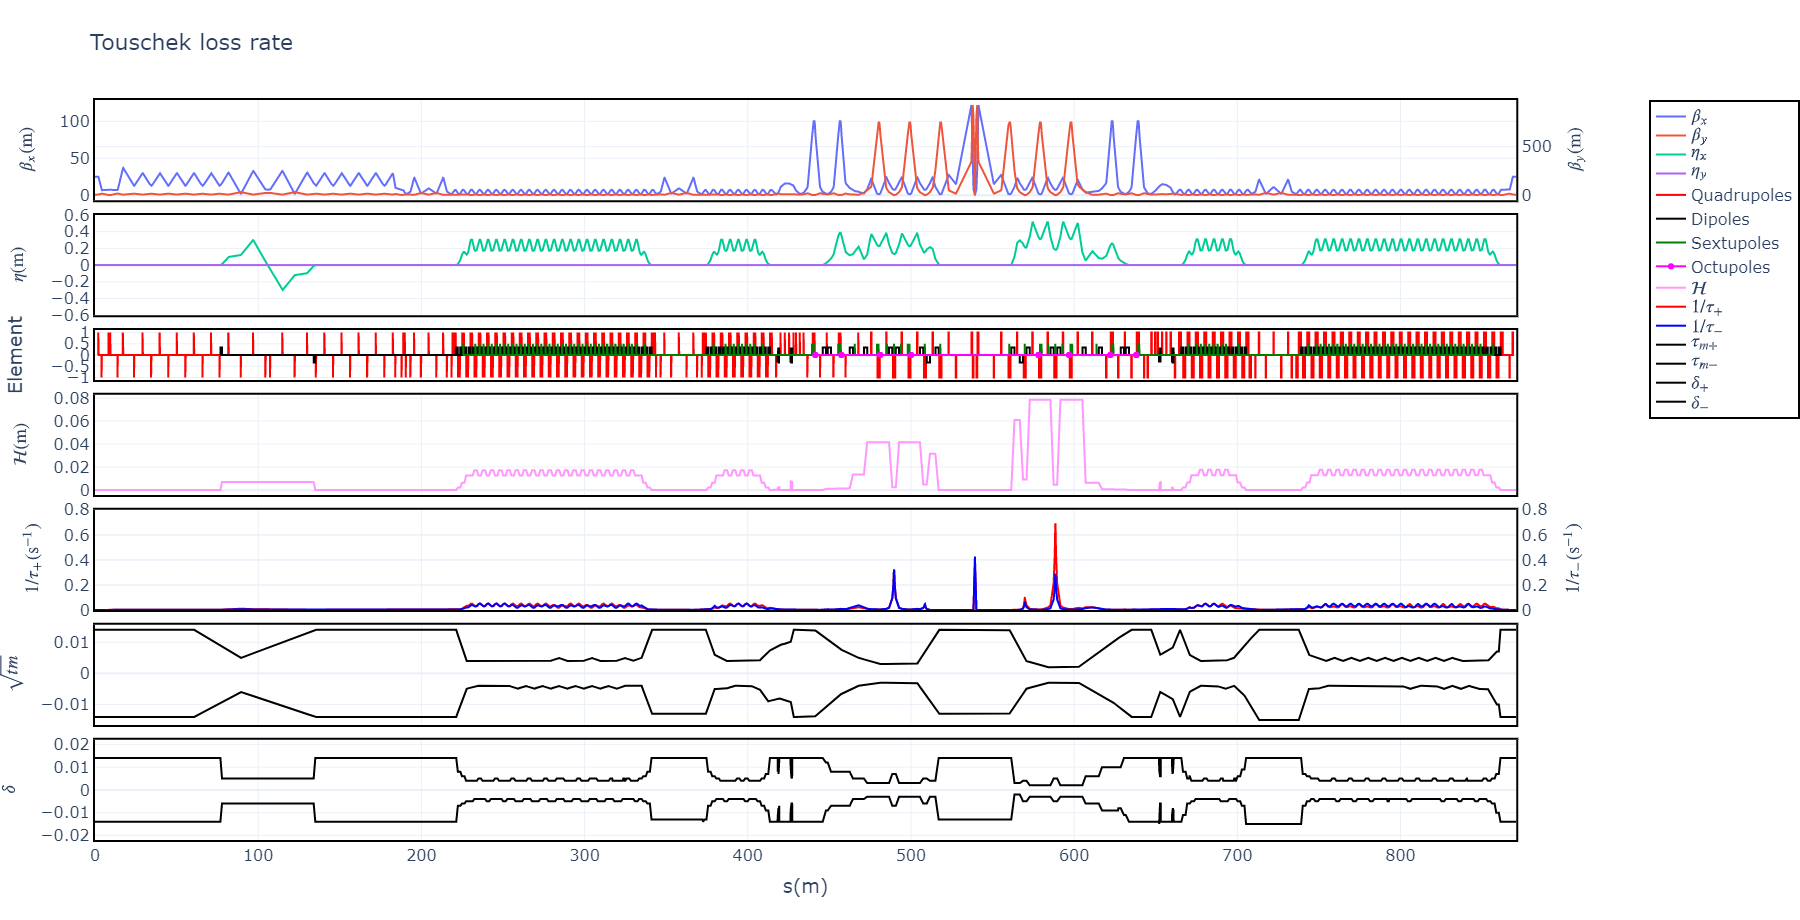Image resolution: width=1800 pixels, height=920 pixels.
Task: Hide the 1/τ+ trace via legend
Action: tap(1706, 307)
